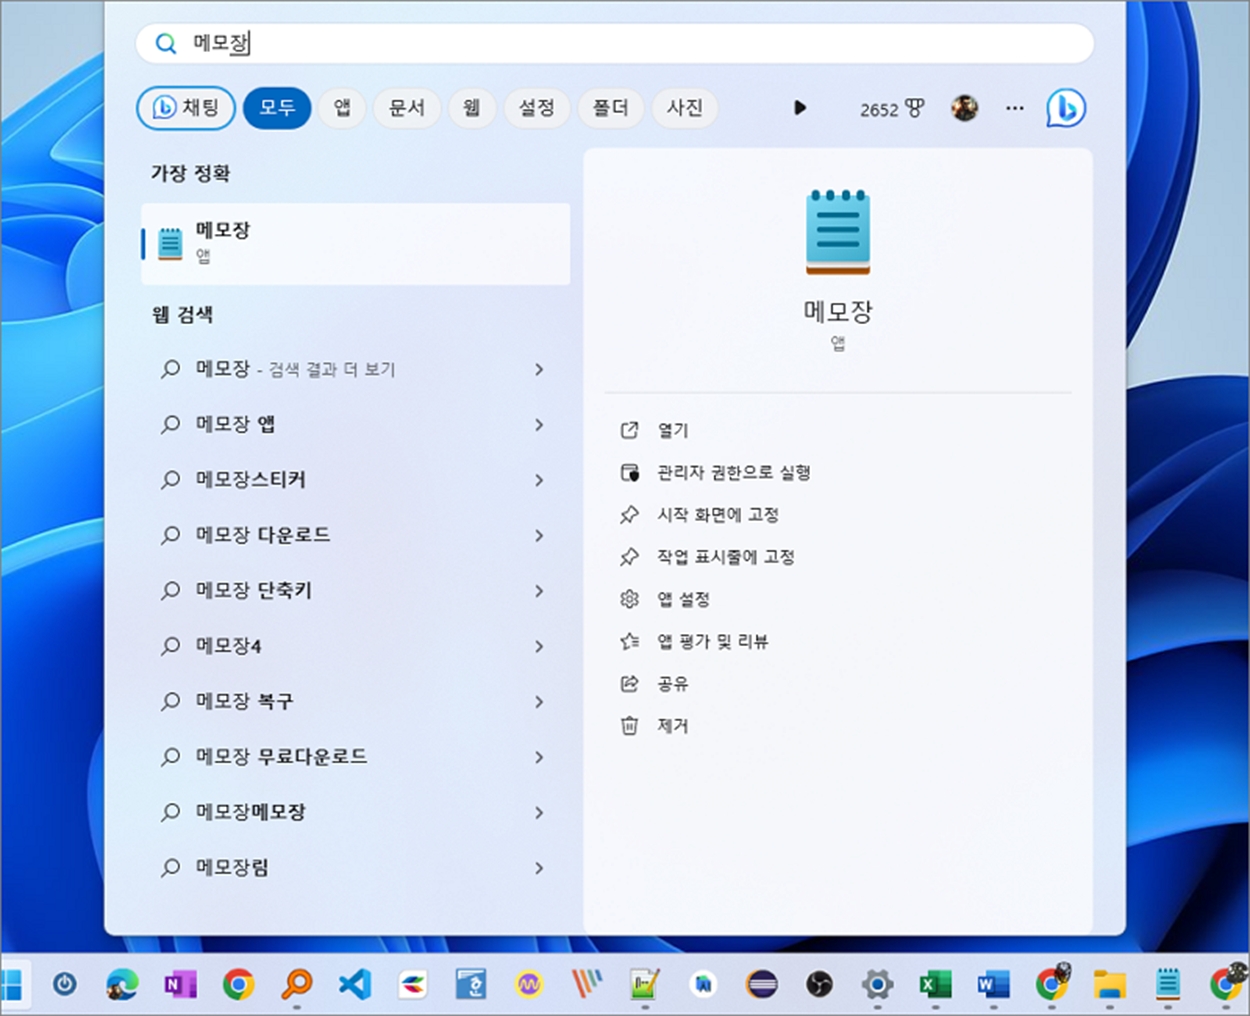Expand chevron for '메모장 단축키' suggestion

coord(539,591)
